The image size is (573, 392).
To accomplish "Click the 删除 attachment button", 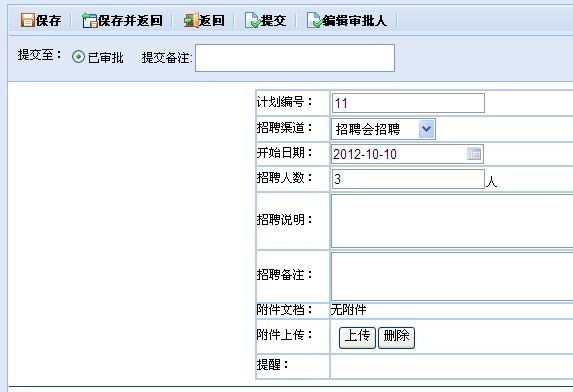I will [x=396, y=338].
